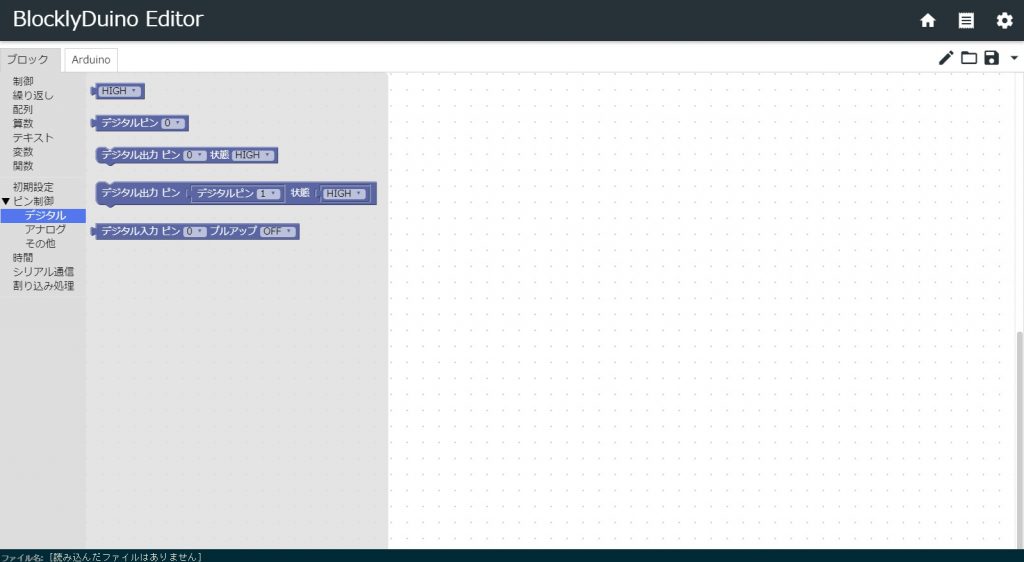
Task: Expand the arrow next to save icon
Action: pyautogui.click(x=1014, y=58)
